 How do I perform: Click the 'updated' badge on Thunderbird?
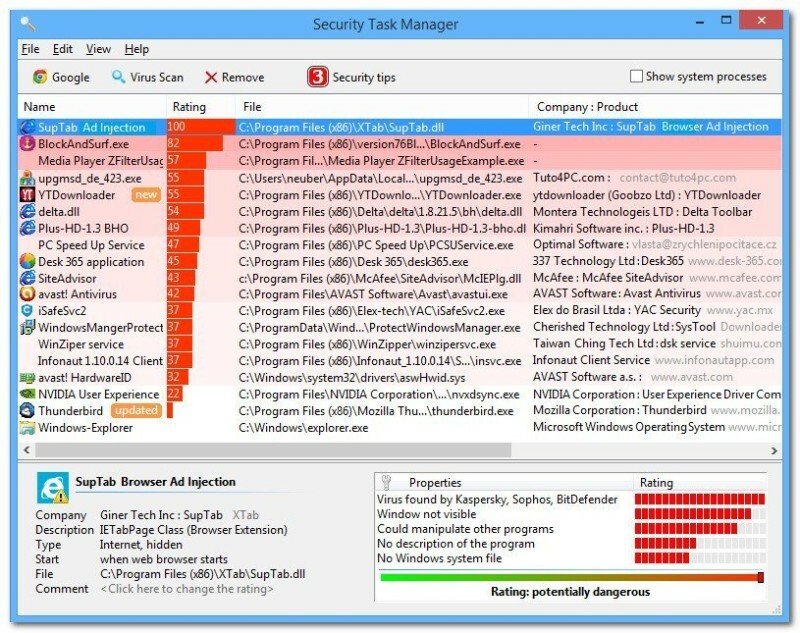137,410
